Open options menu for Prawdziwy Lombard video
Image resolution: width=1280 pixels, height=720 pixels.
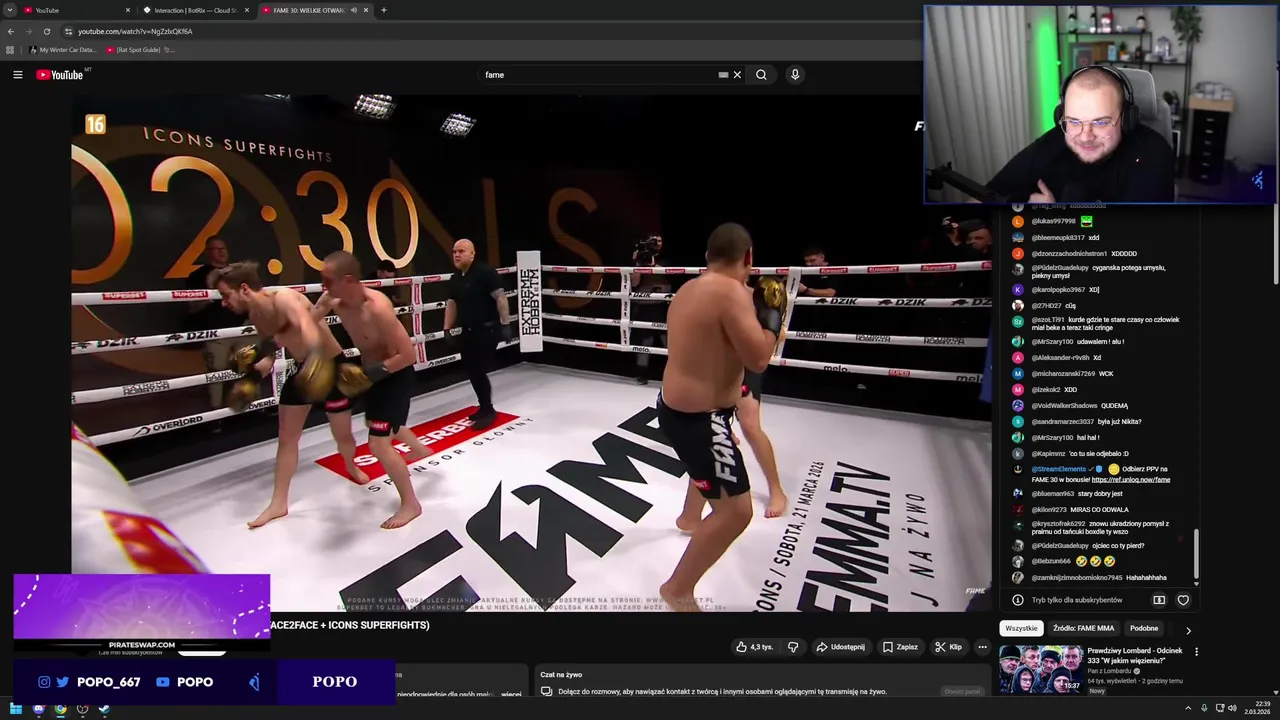click(x=1196, y=652)
